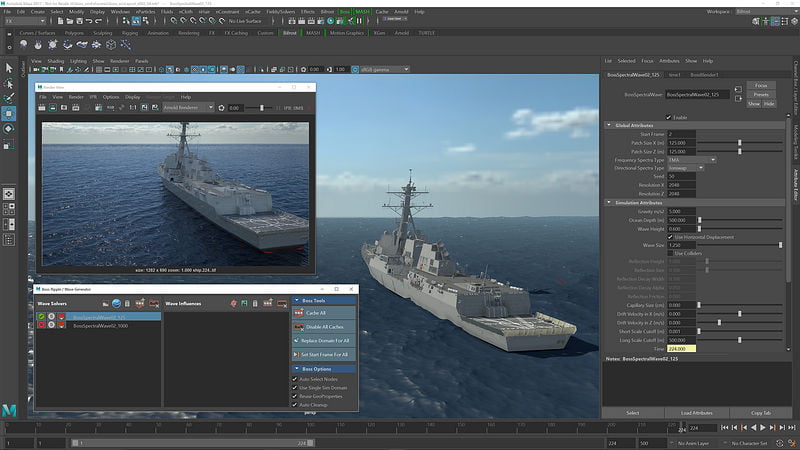Open the FX menu set dropdown

(x=25, y=21)
